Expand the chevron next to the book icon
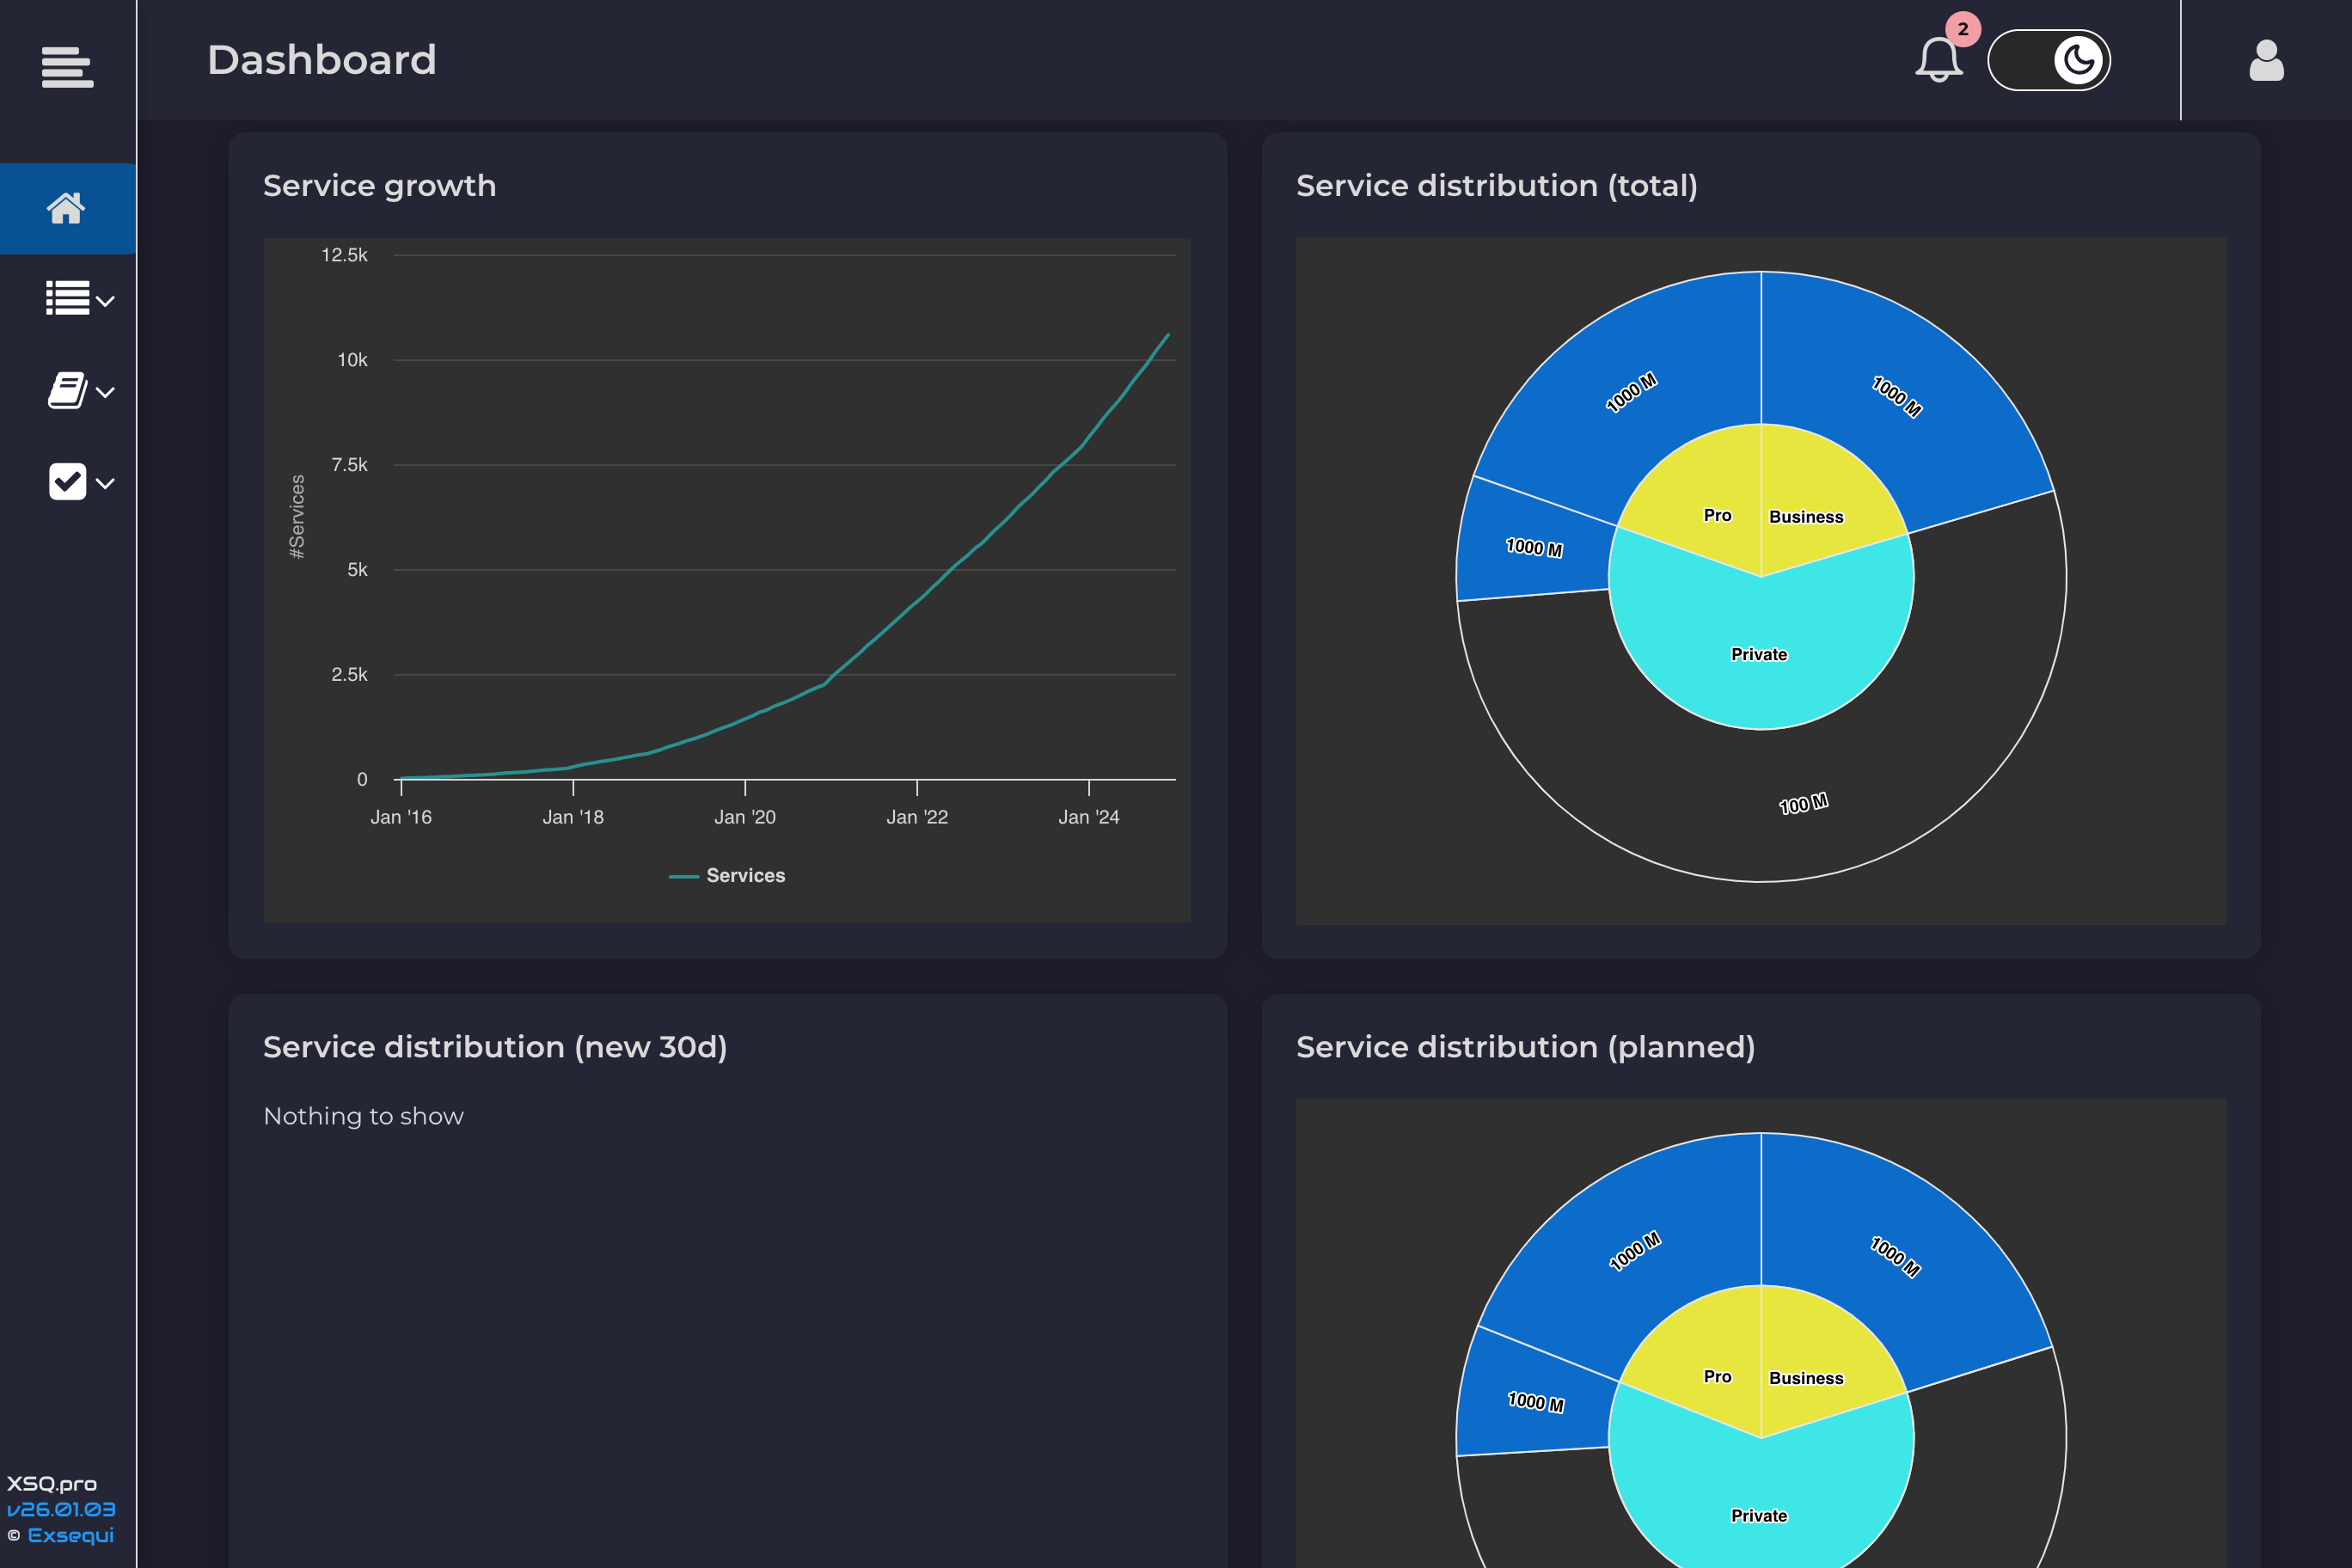2352x1568 pixels. click(x=107, y=392)
